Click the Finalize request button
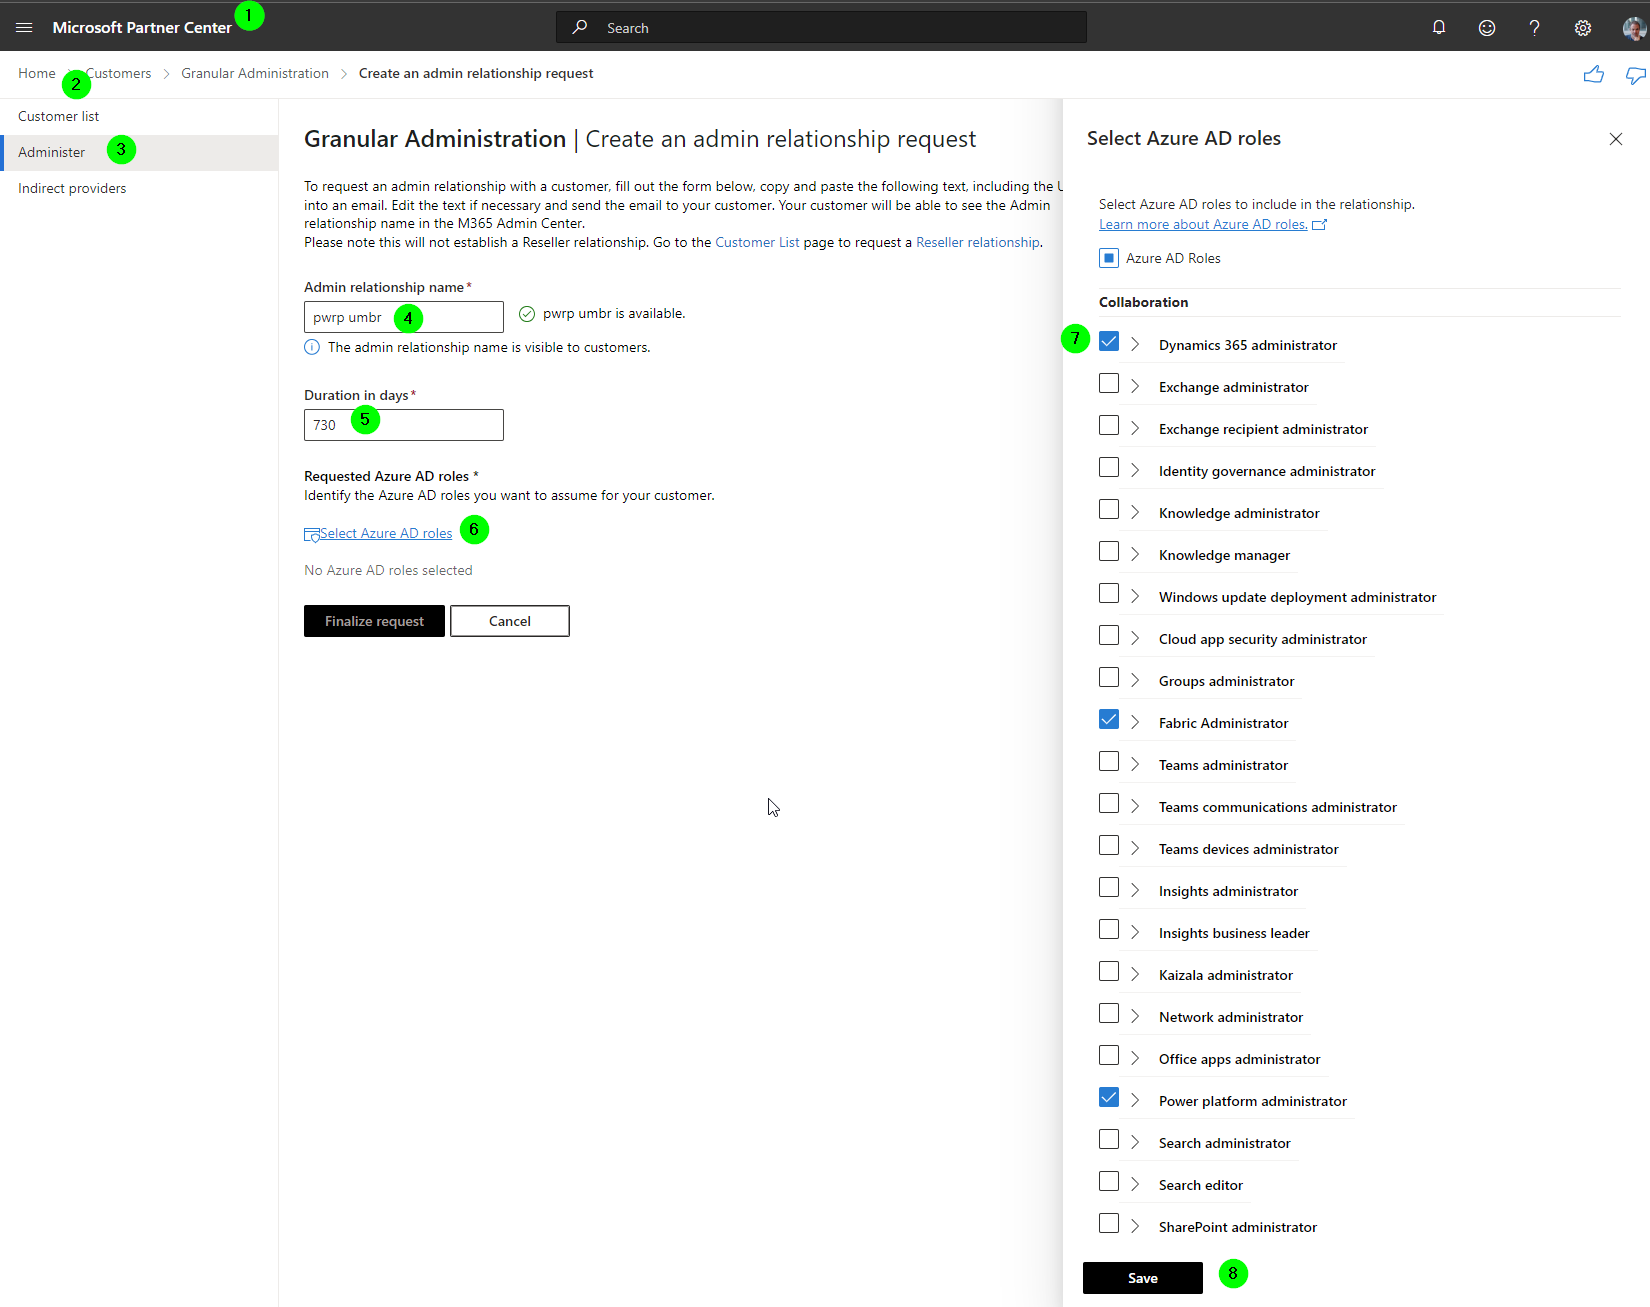This screenshot has height=1307, width=1650. point(374,621)
